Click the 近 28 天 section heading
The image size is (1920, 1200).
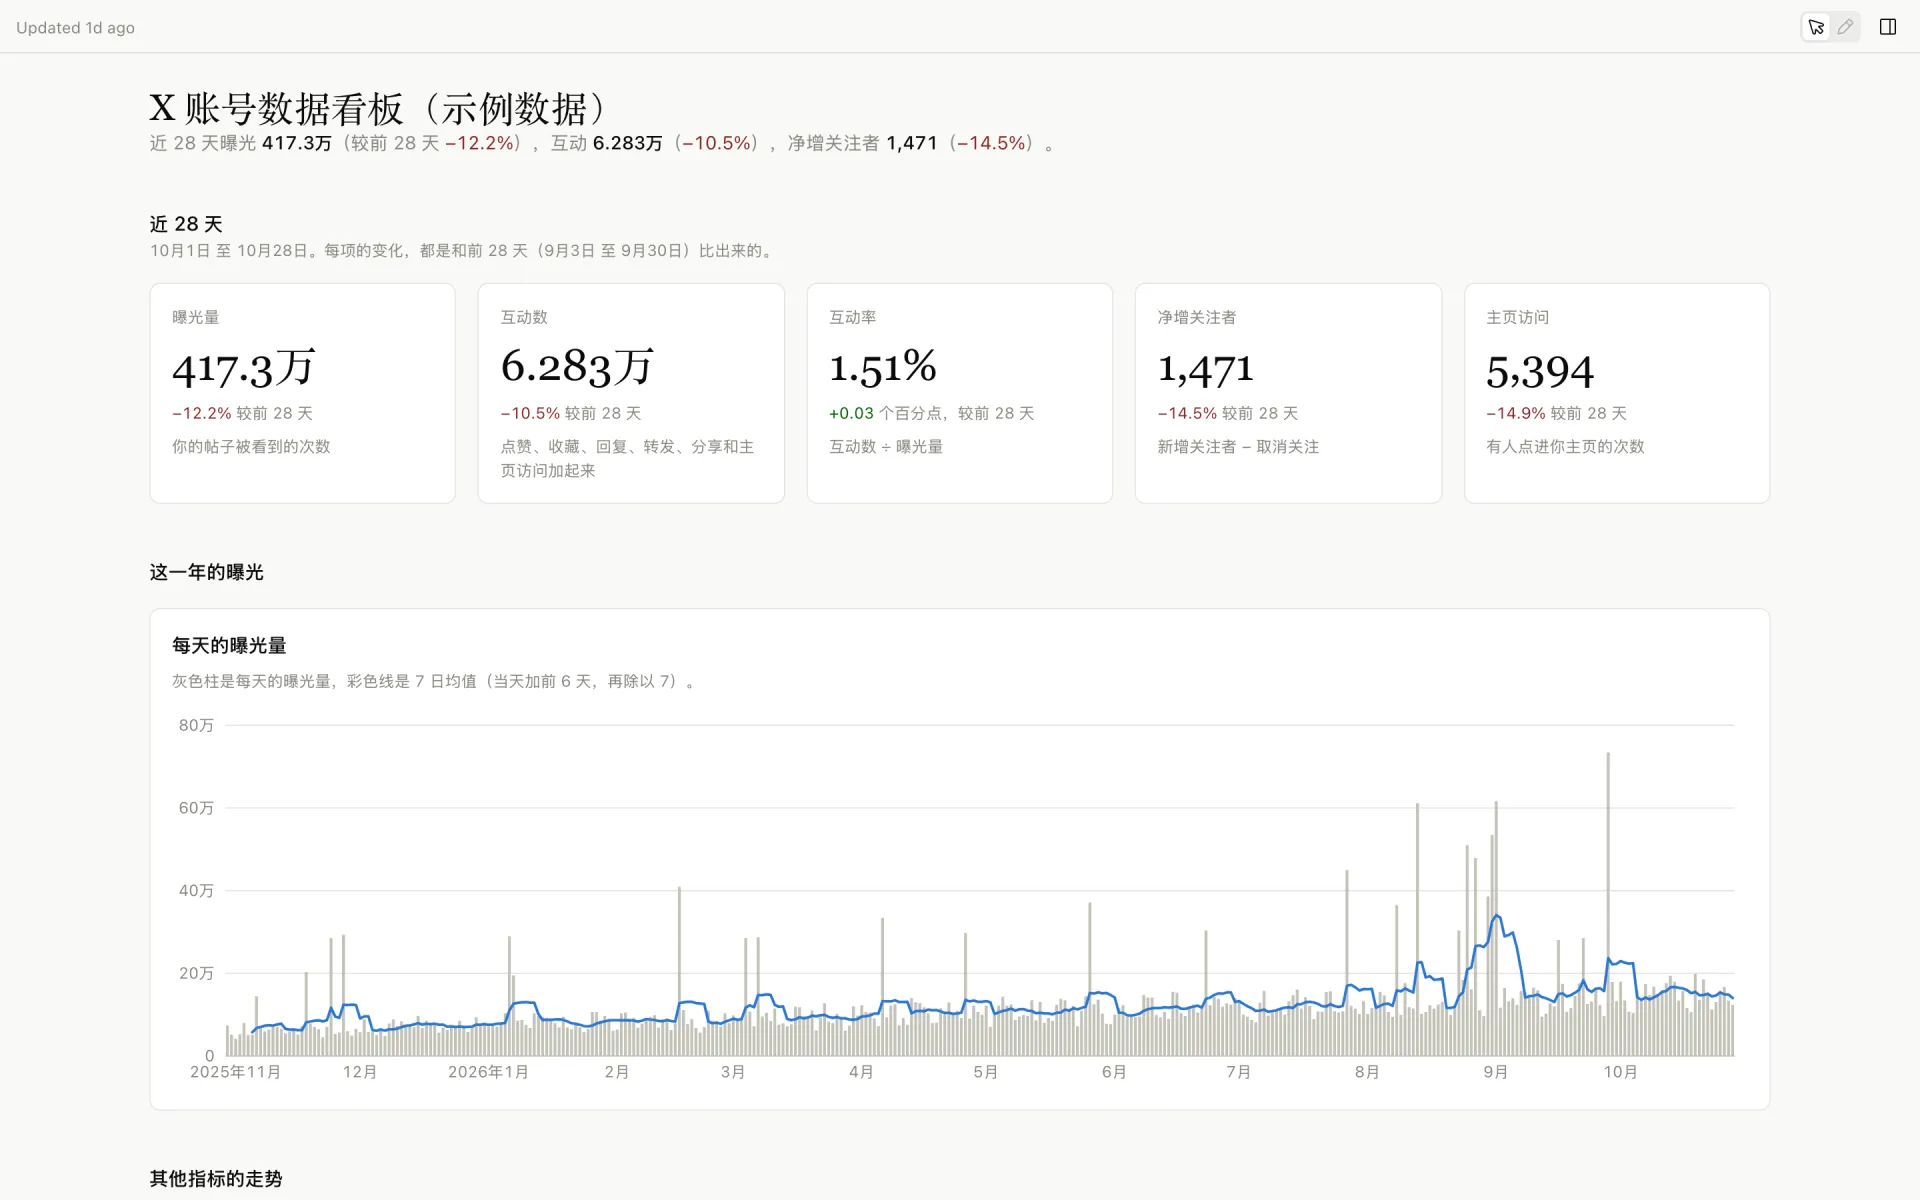coord(186,224)
